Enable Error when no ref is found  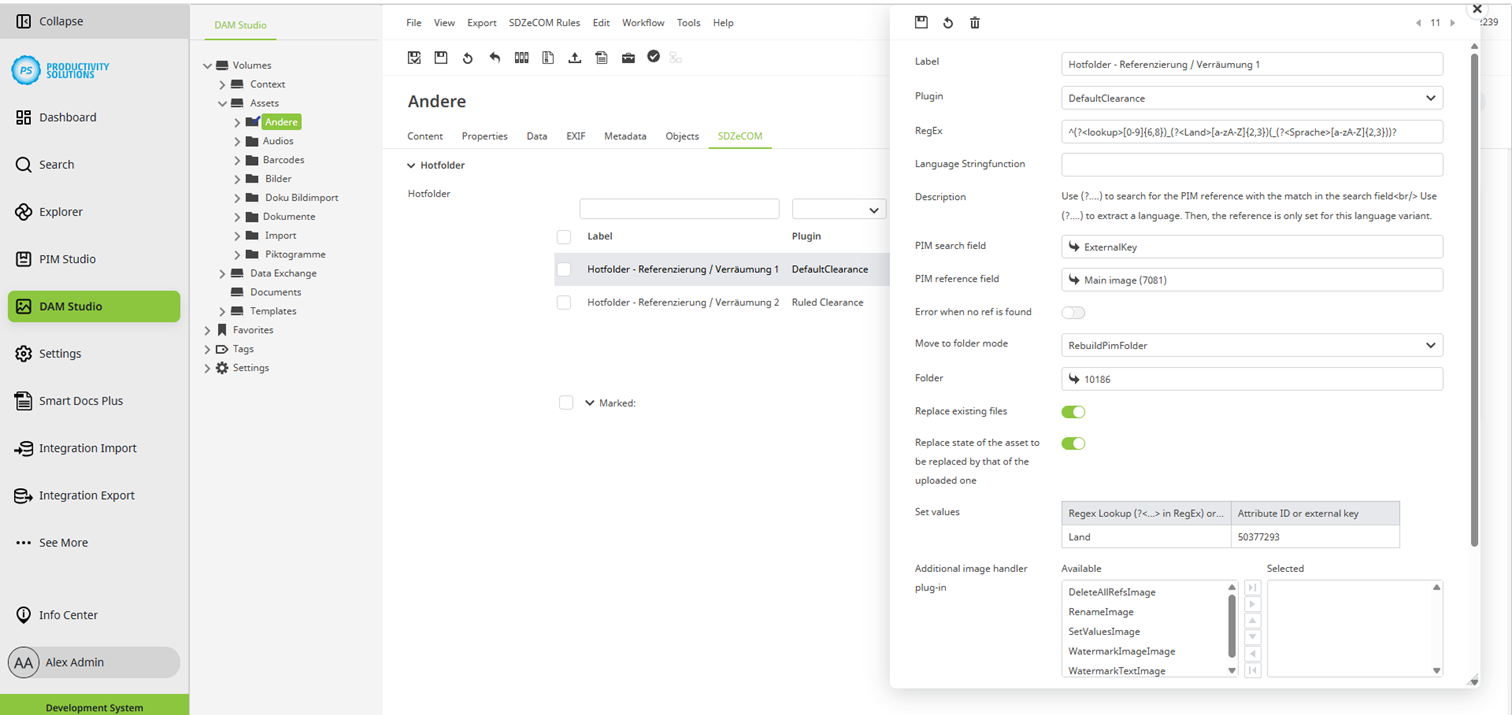[1073, 312]
